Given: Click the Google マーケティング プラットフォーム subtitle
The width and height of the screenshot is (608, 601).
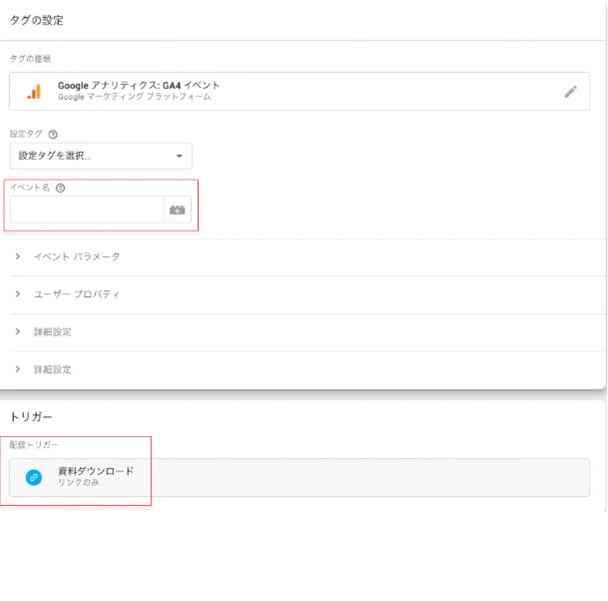Looking at the screenshot, I should tap(134, 97).
